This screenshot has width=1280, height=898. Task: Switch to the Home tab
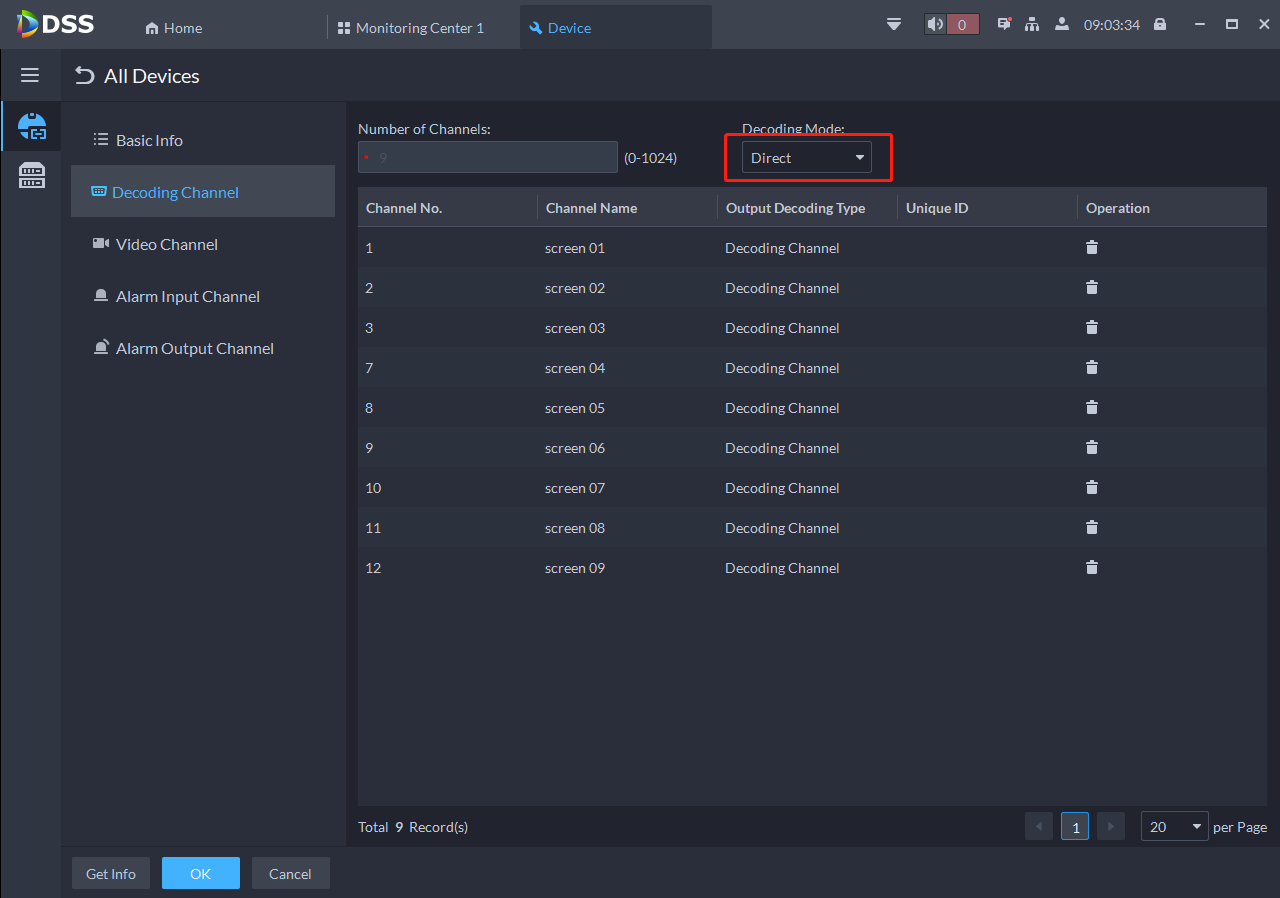point(174,28)
